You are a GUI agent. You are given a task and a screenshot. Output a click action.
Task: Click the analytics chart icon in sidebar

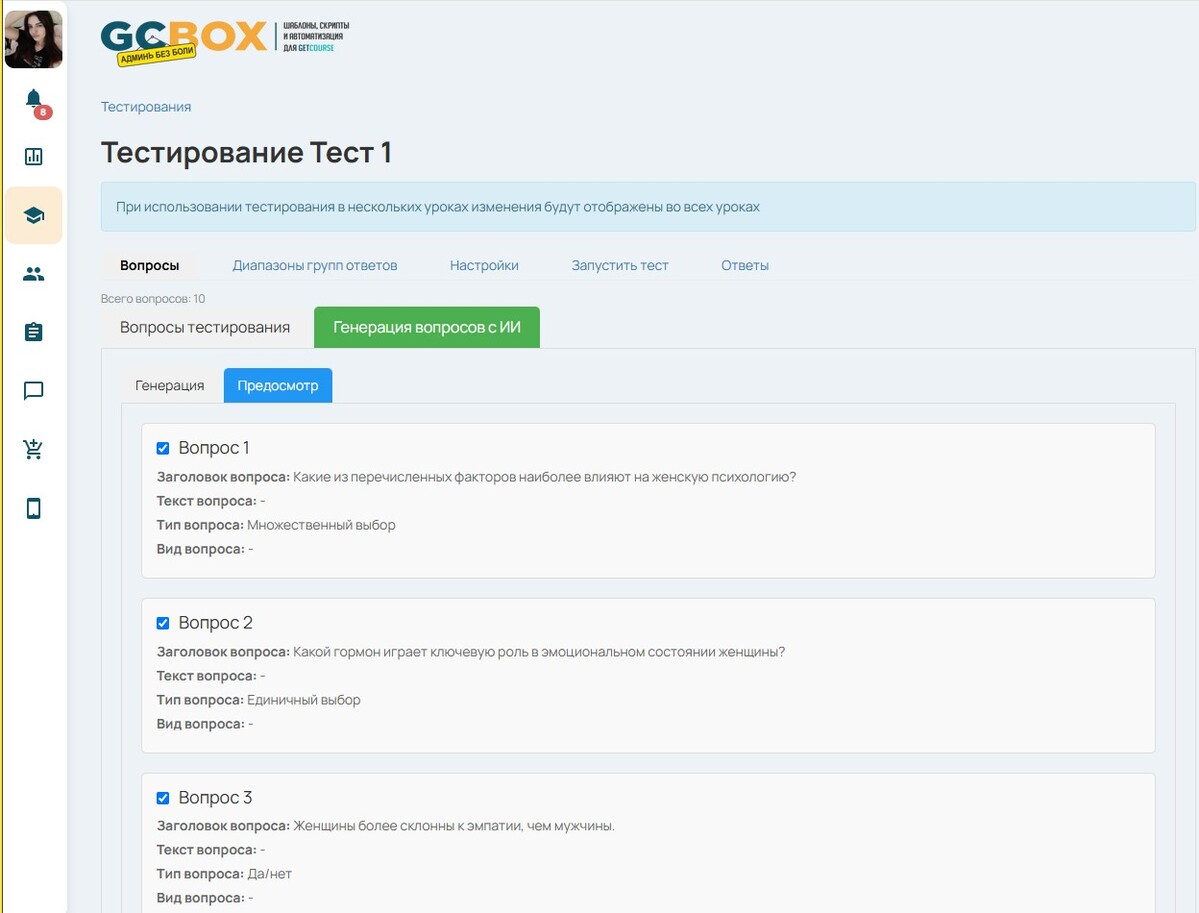[33, 157]
